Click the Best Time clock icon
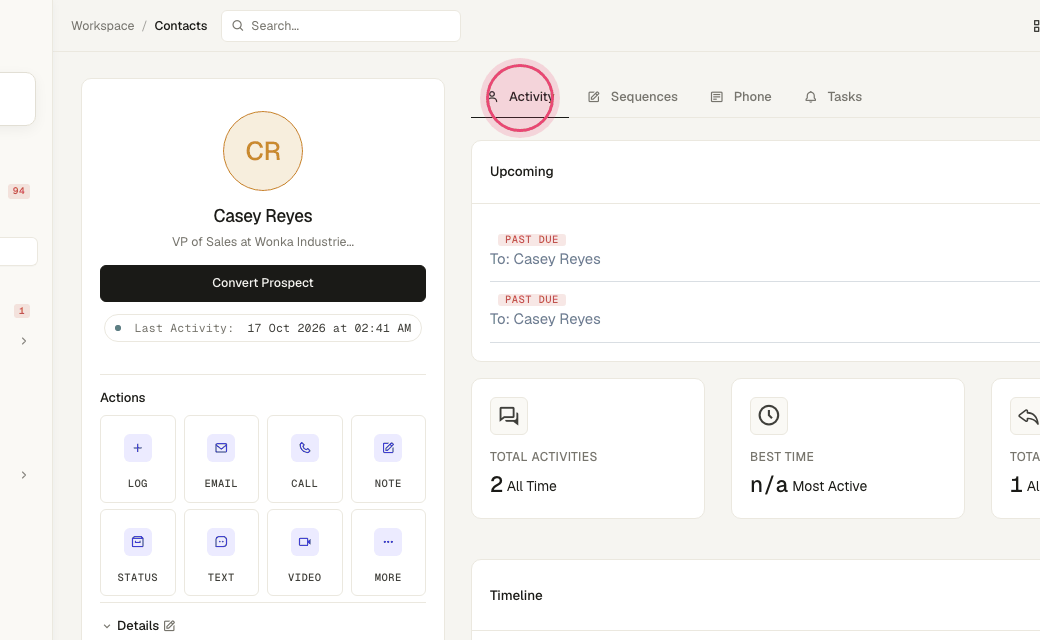The height and width of the screenshot is (640, 1040). [x=769, y=416]
